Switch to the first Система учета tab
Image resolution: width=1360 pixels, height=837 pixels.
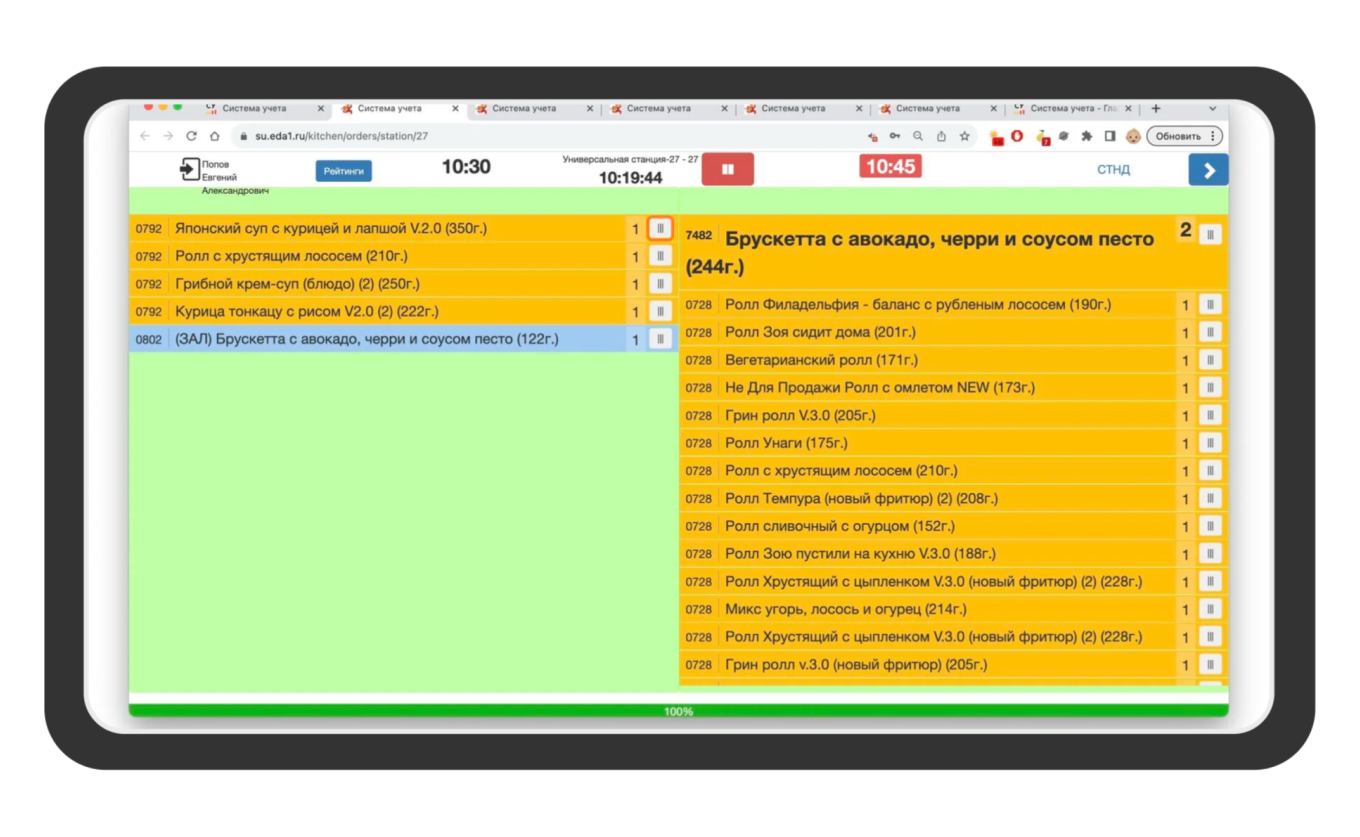coord(254,108)
